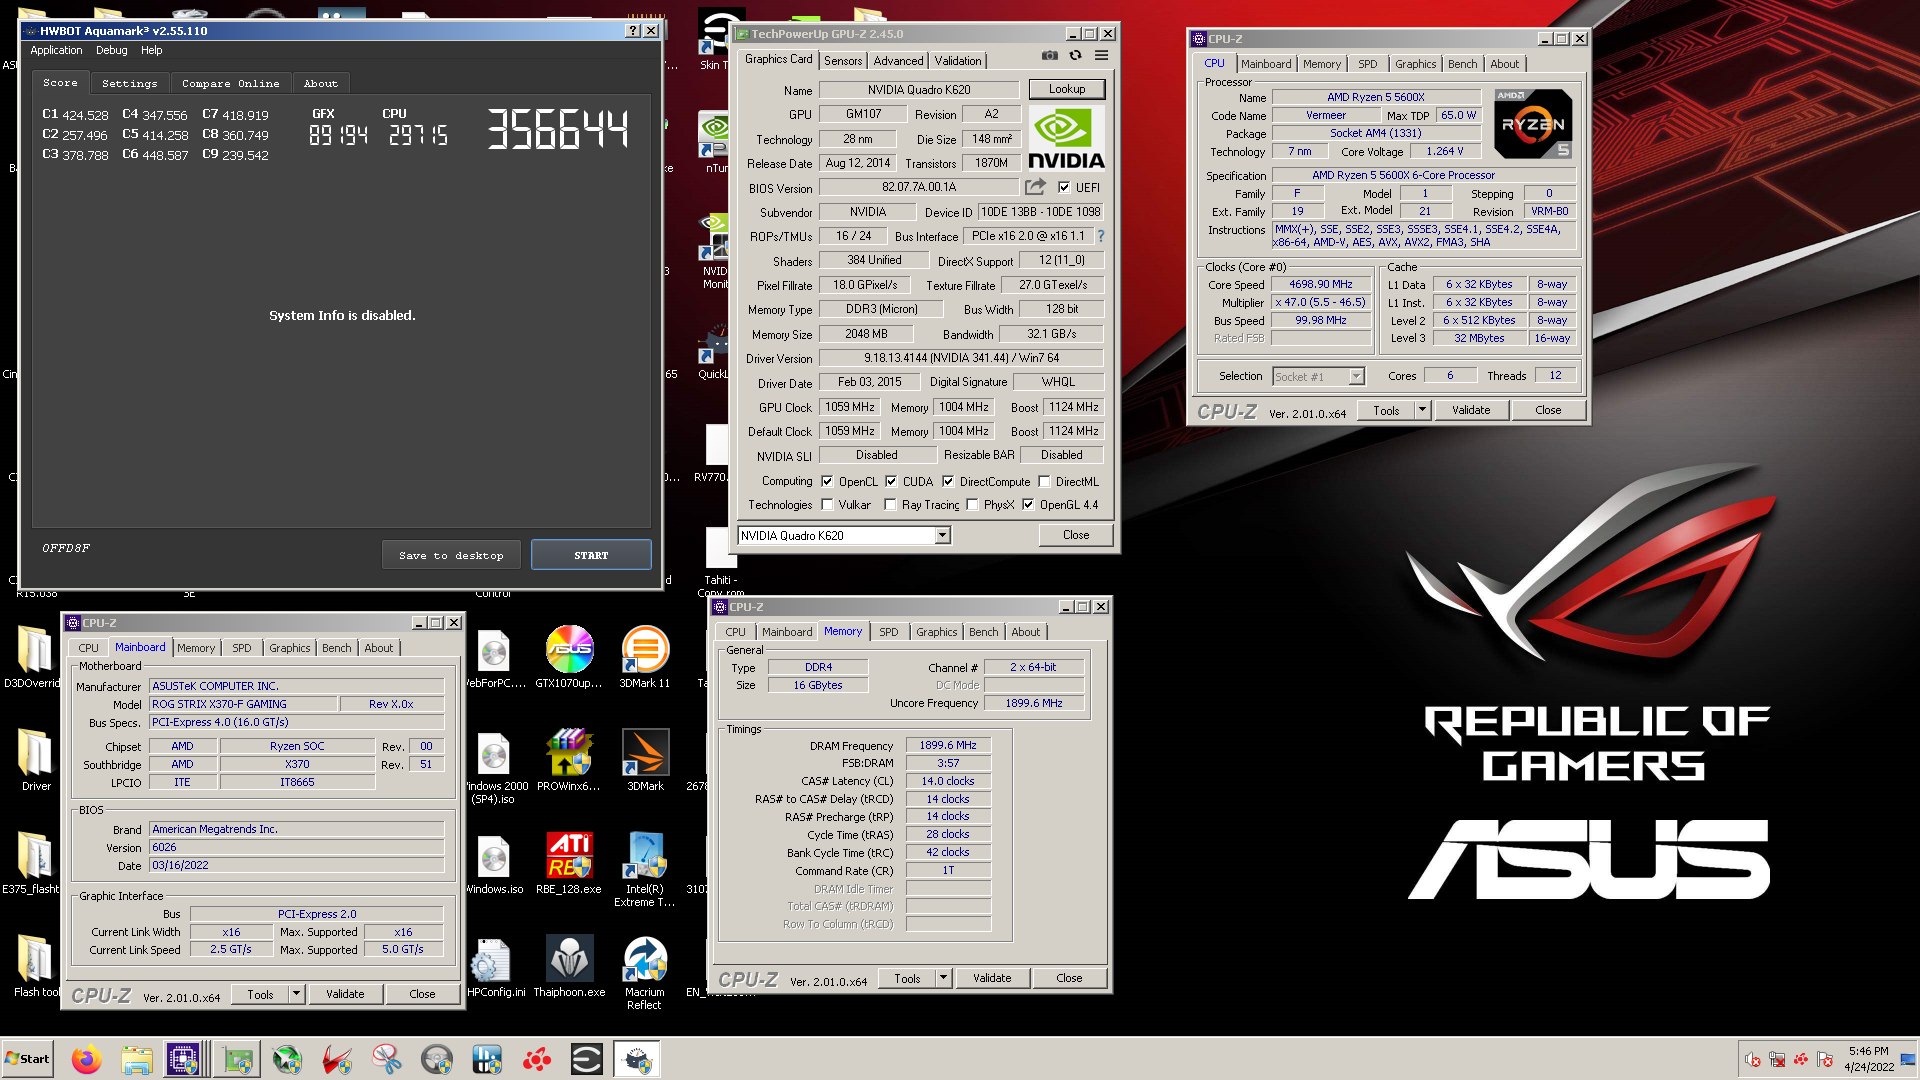Click the BIOS Version value 6026 in CPU-Z
This screenshot has height=1080, width=1920.
(x=297, y=847)
